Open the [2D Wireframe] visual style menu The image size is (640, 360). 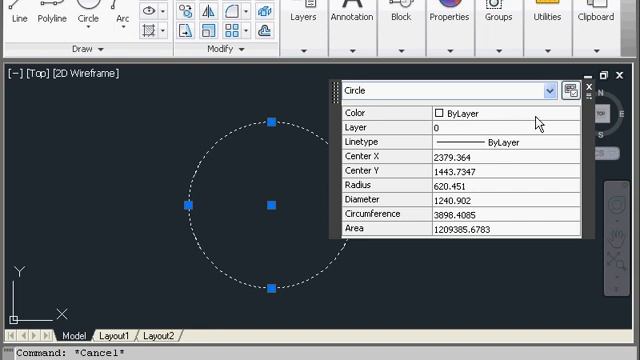point(86,73)
